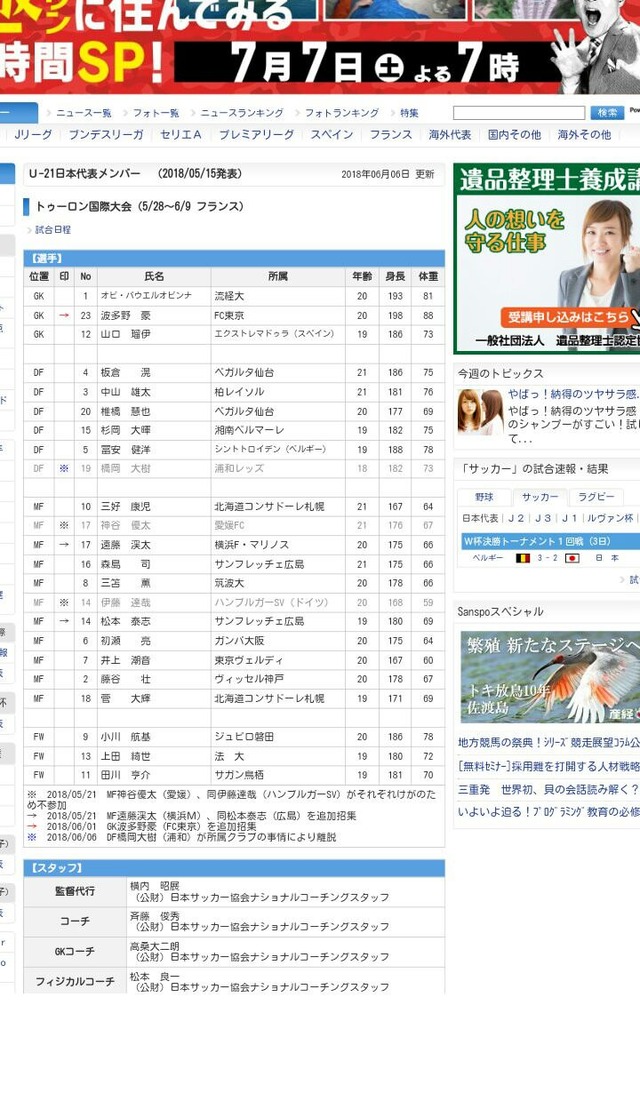Open the フォトランキング link
640x1093 pixels.
click(x=342, y=113)
